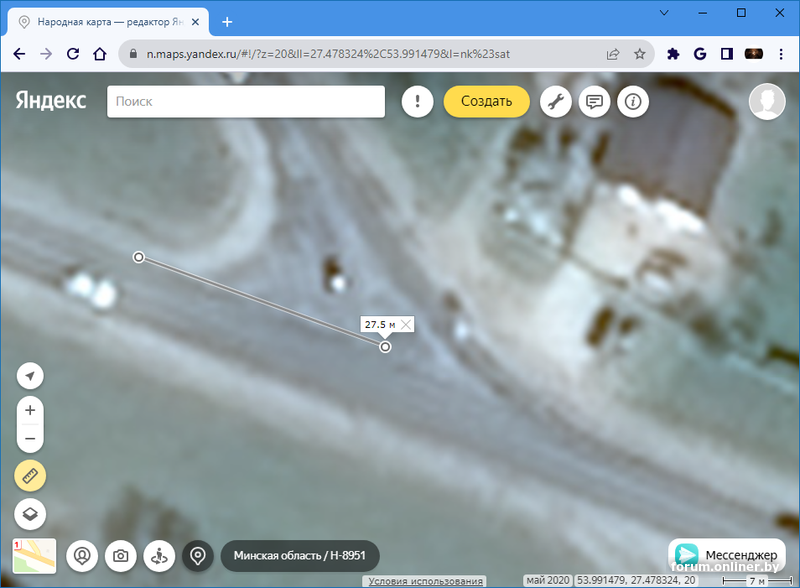Image resolution: width=800 pixels, height=588 pixels.
Task: Go back in browser history
Action: tap(19, 54)
